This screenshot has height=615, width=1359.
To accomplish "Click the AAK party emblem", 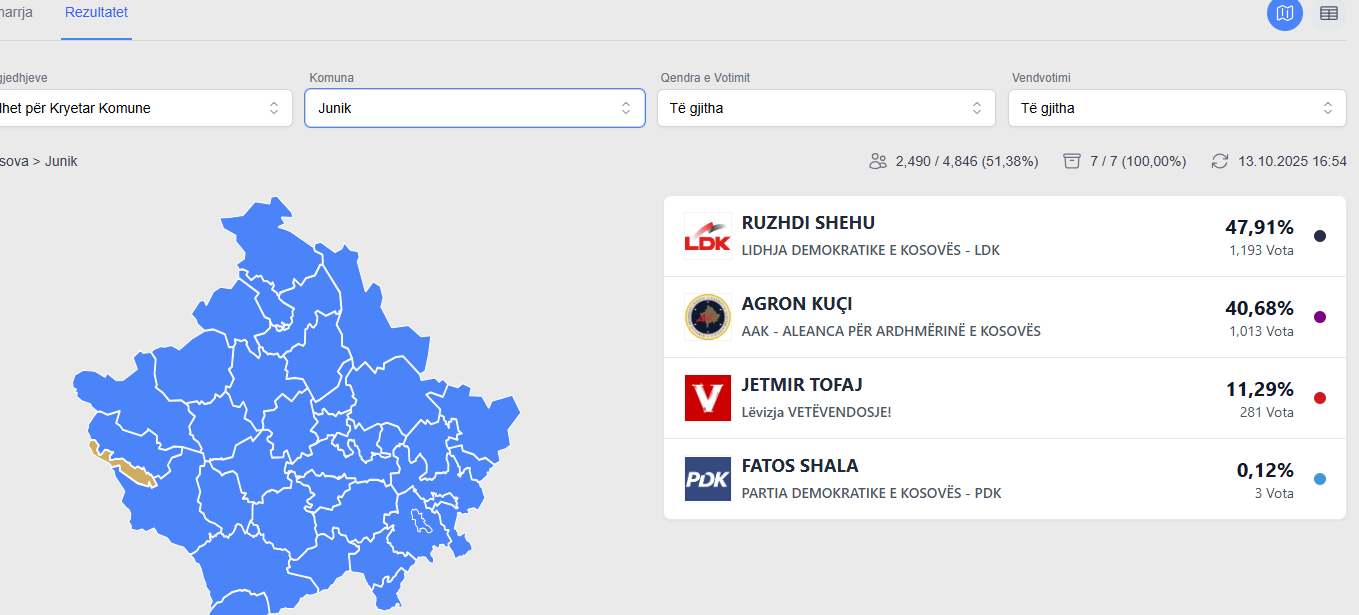I will coord(707,317).
